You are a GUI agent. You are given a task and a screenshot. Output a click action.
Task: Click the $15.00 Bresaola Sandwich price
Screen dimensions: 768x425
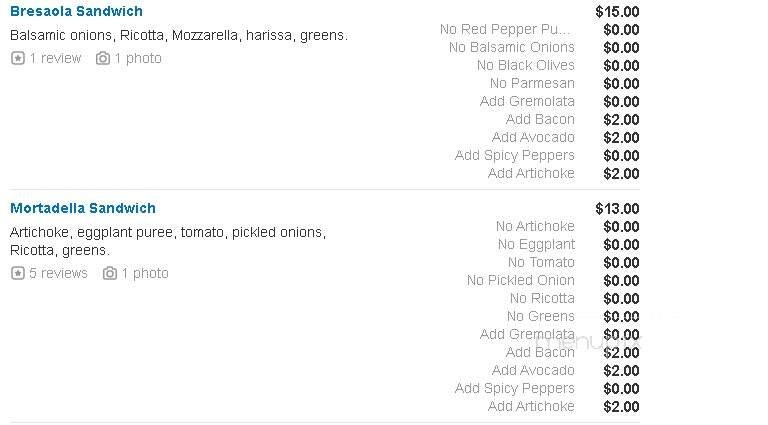pyautogui.click(x=617, y=11)
